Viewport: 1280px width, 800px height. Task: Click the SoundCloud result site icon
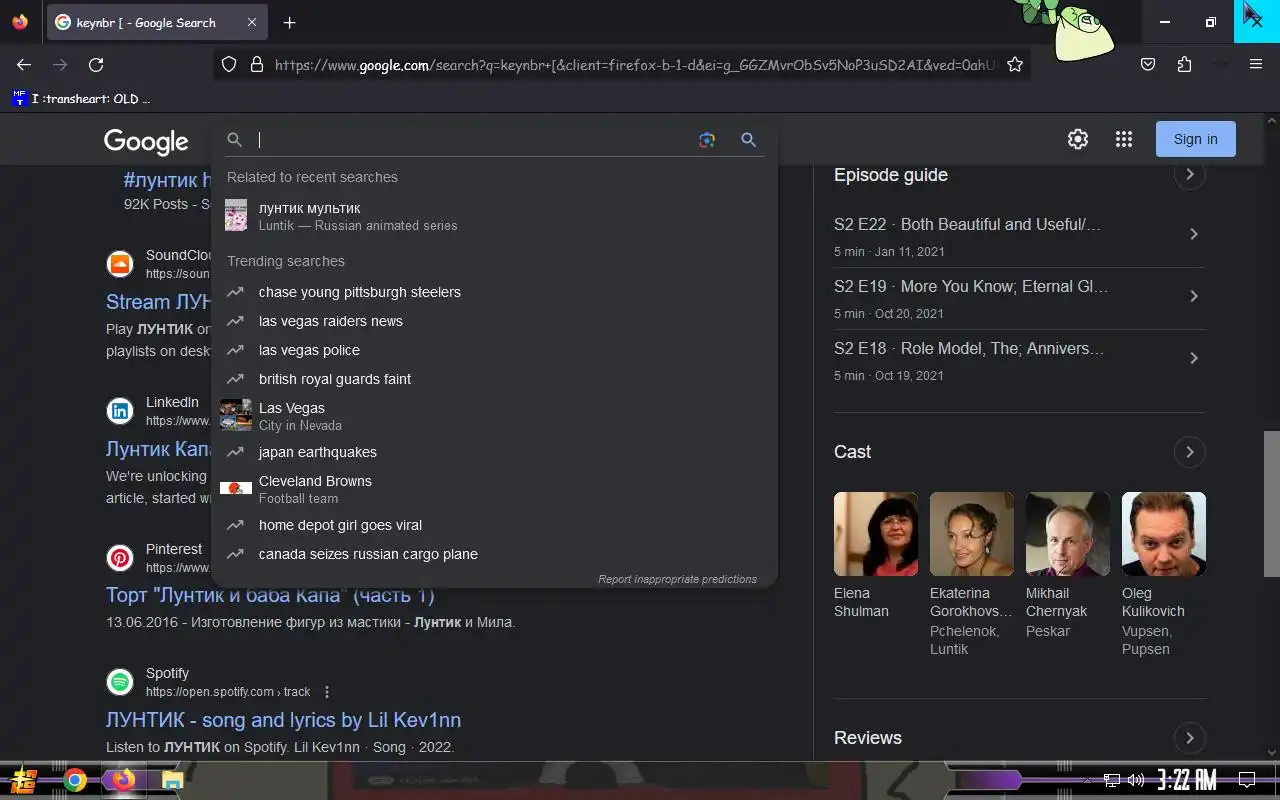point(120,264)
